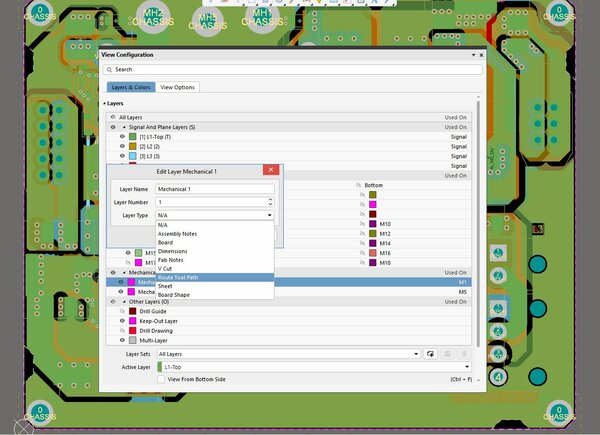Show the M14 layer
600x435 pixels.
point(362,243)
